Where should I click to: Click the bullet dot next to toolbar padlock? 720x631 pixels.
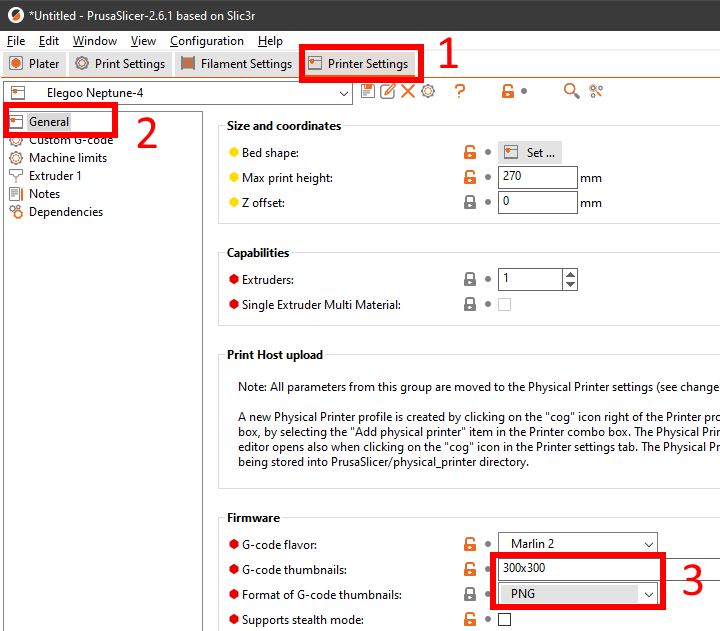coord(524,91)
